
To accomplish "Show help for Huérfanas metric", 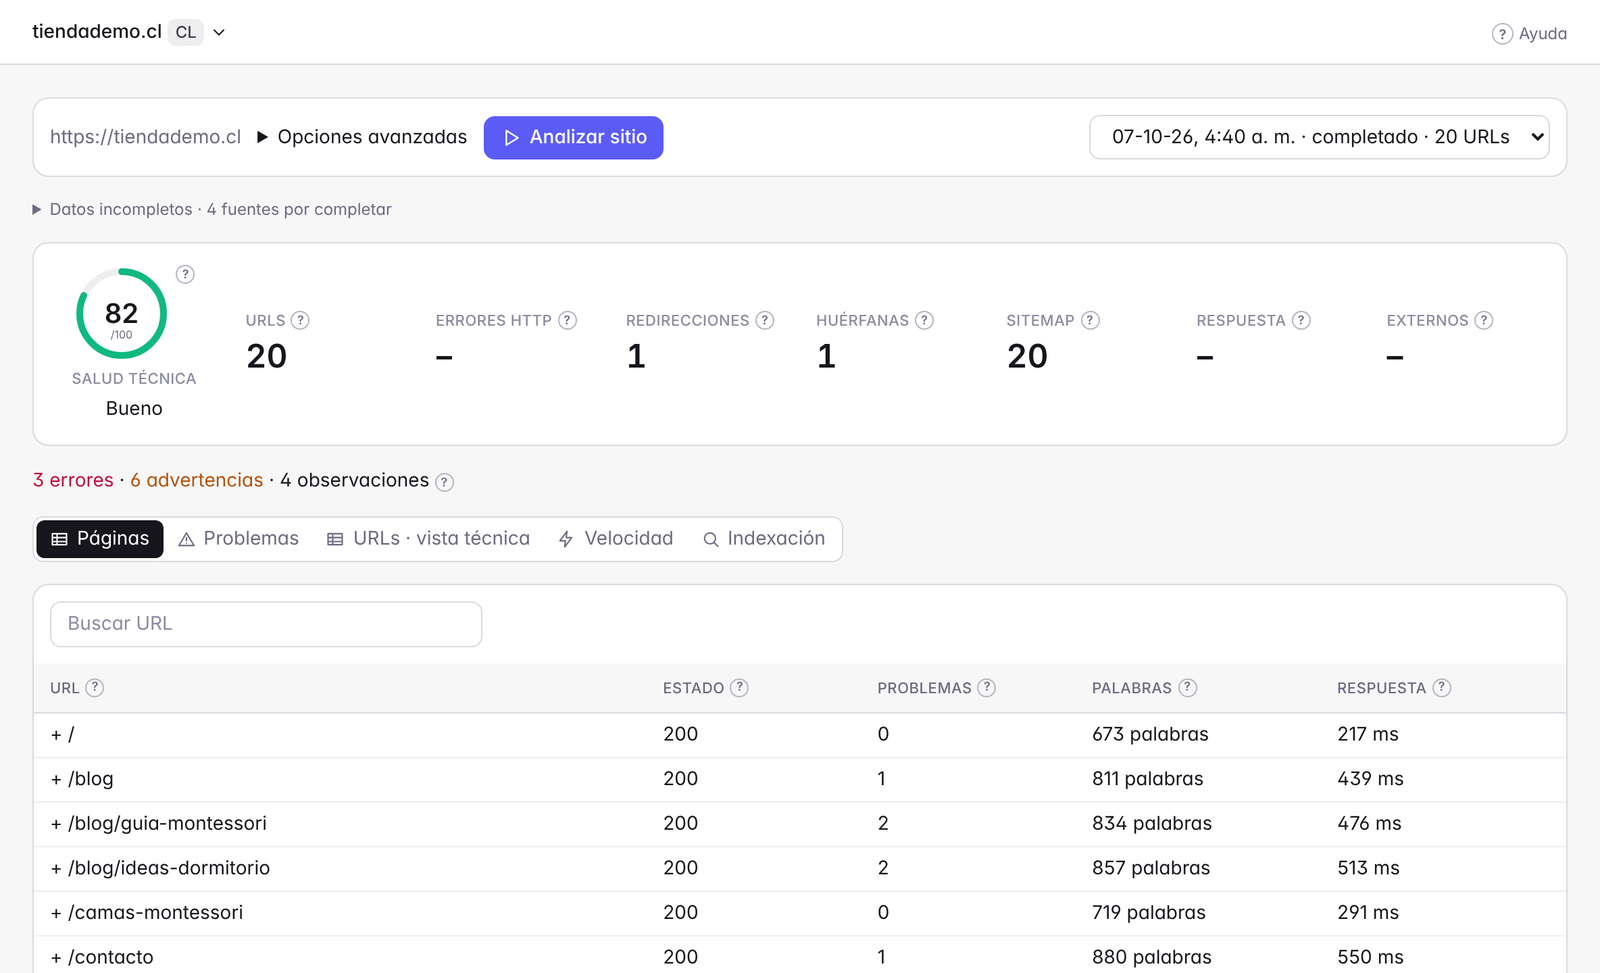I will coord(924,320).
